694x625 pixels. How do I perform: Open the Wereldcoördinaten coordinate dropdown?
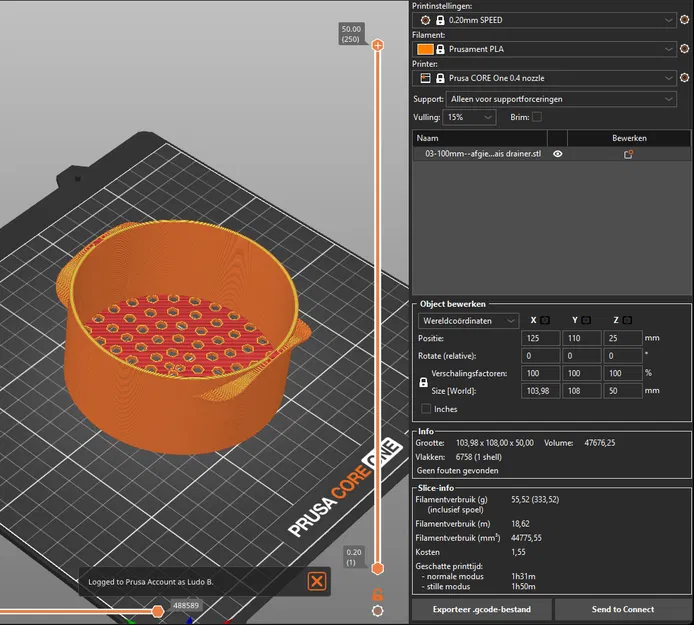tap(468, 321)
